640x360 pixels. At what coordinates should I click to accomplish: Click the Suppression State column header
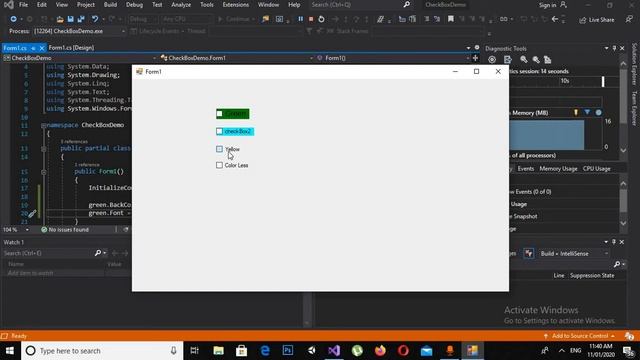592,276
